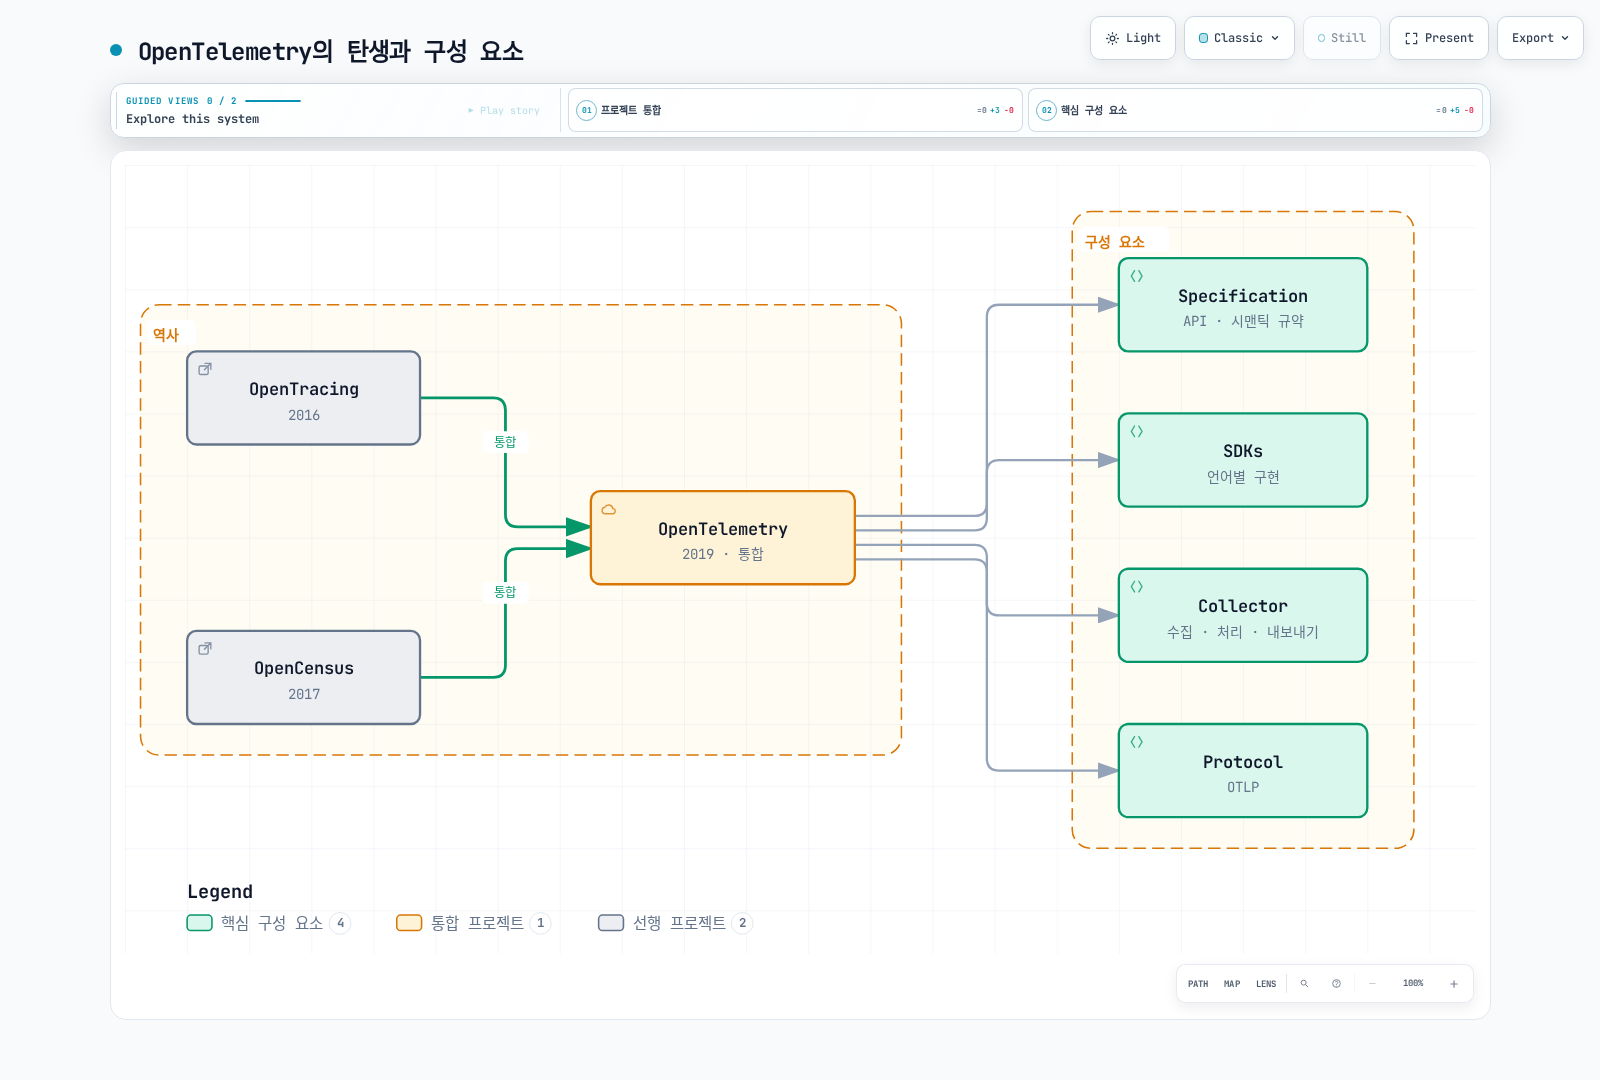Viewport: 1600px width, 1080px height.
Task: Zoom out with the minus icon
Action: pos(1372,984)
